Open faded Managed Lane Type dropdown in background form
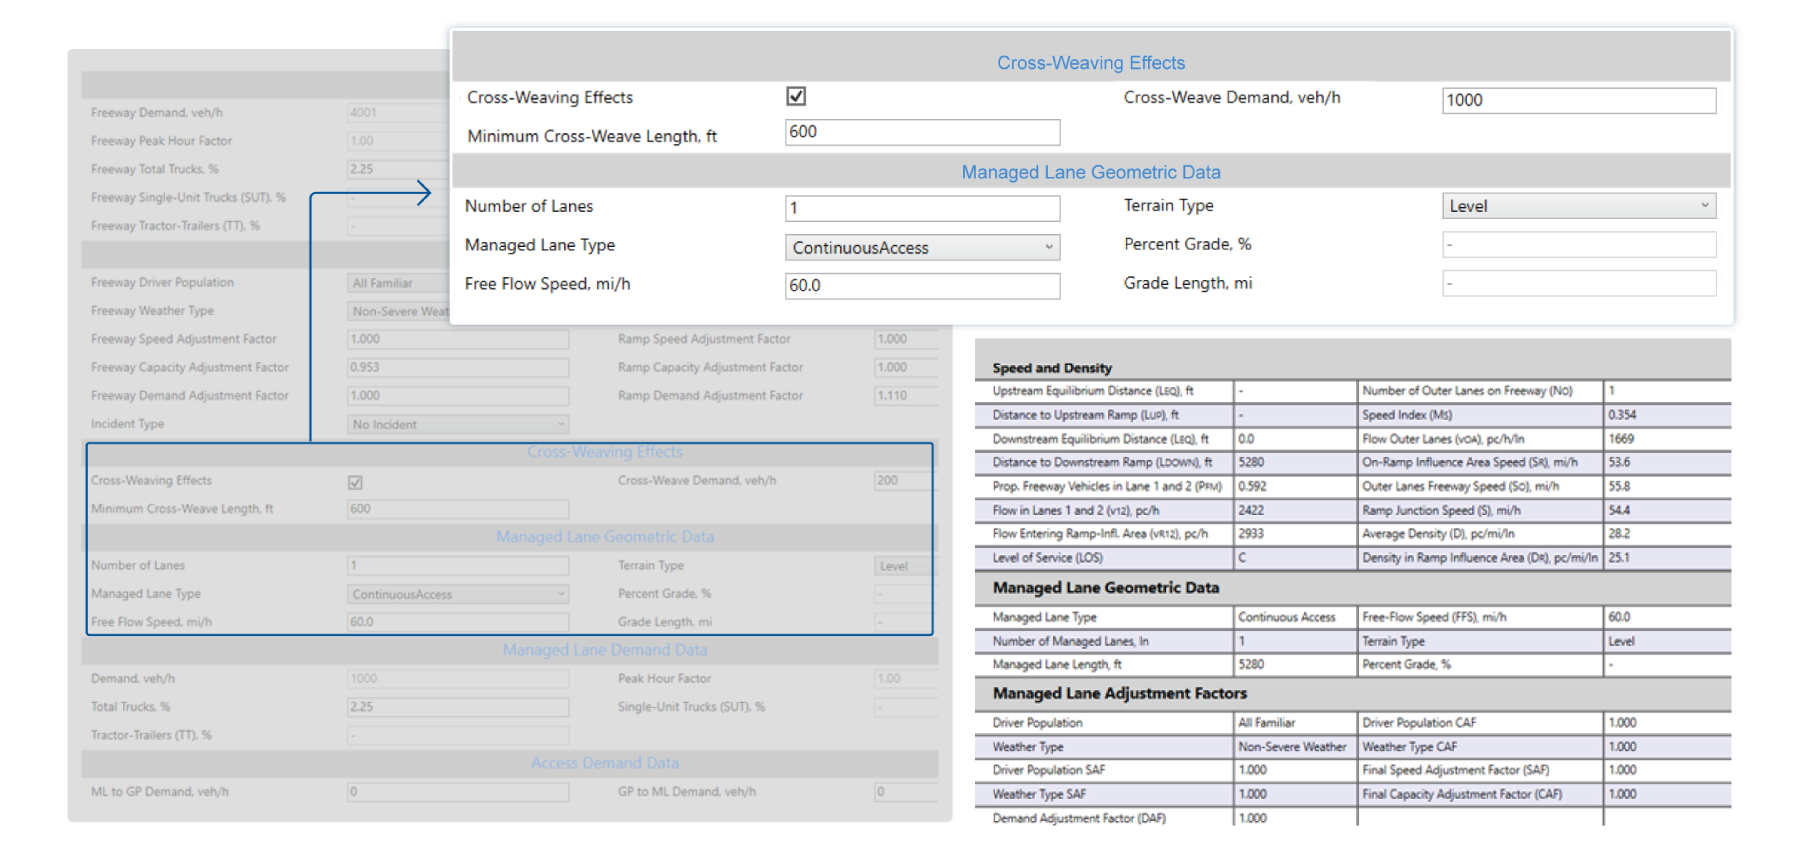 [x=458, y=594]
